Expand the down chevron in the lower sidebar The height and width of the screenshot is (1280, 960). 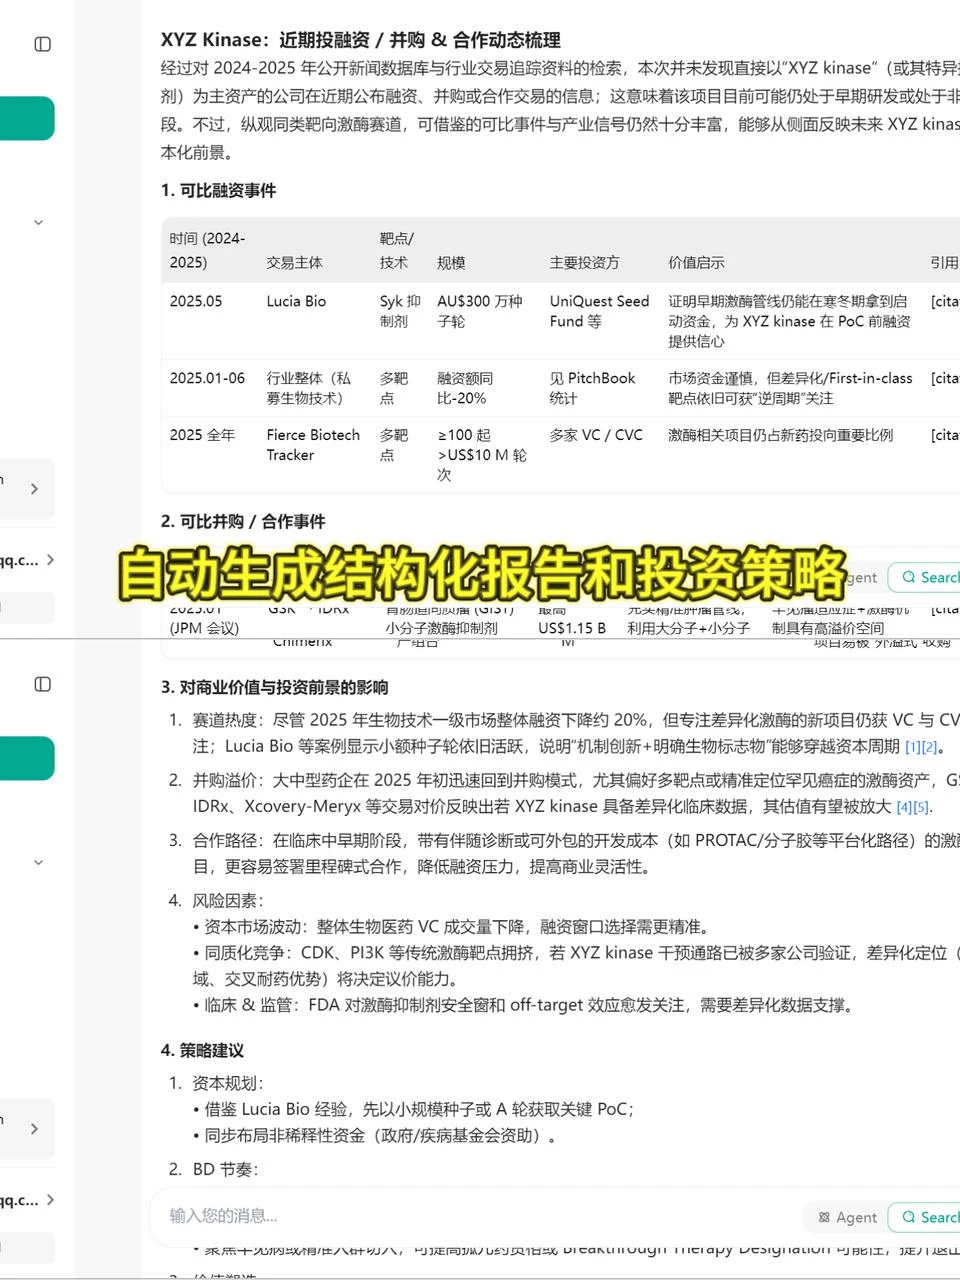(39, 862)
